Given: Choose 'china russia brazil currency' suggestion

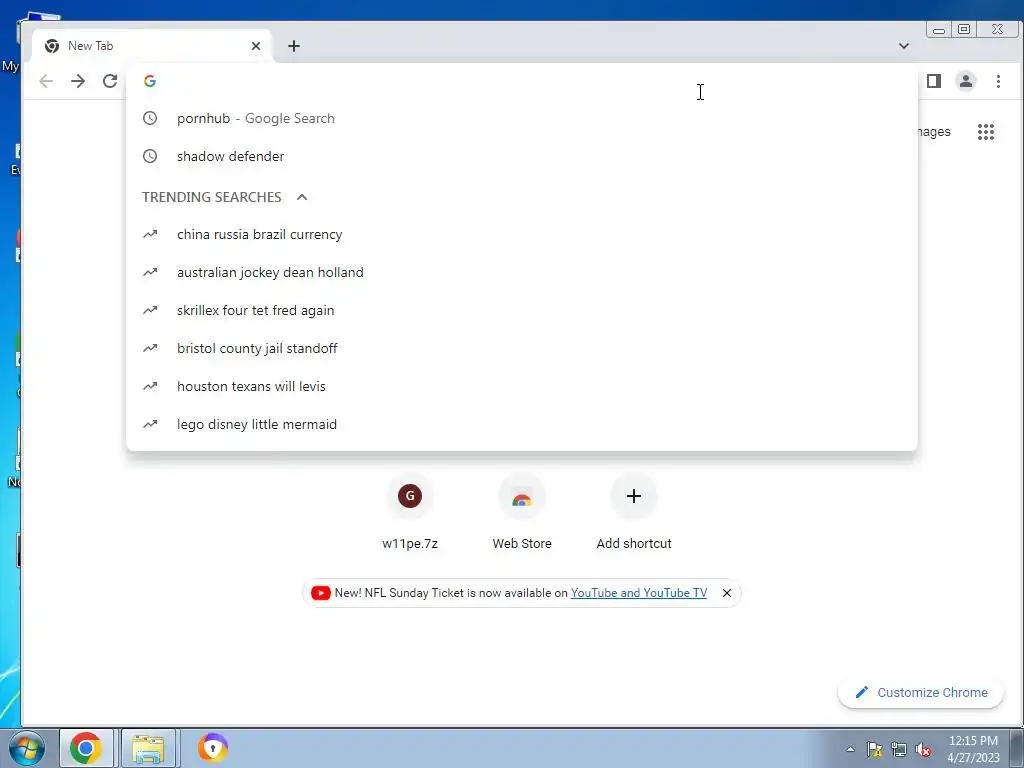Looking at the screenshot, I should click(522, 234).
